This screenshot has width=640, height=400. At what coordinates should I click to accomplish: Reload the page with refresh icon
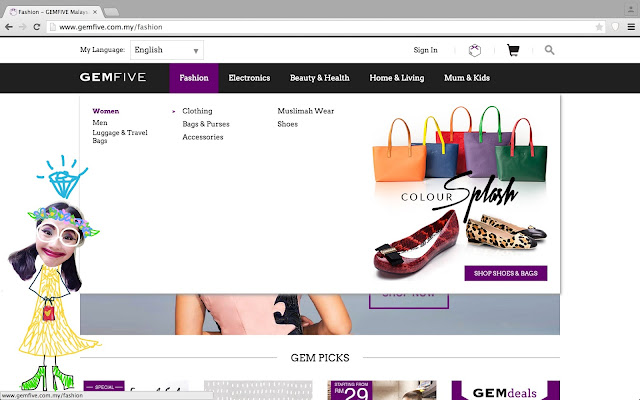pyautogui.click(x=37, y=27)
